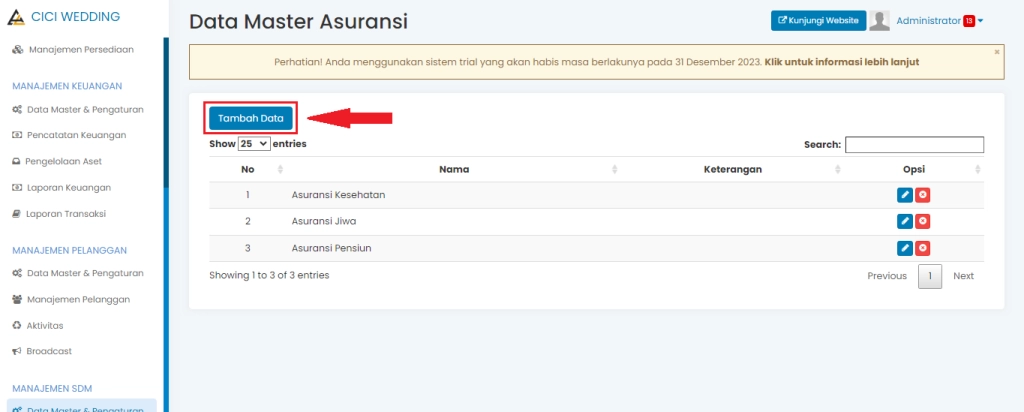Click the Tambah Data button
Image resolution: width=1024 pixels, height=412 pixels.
click(x=251, y=118)
